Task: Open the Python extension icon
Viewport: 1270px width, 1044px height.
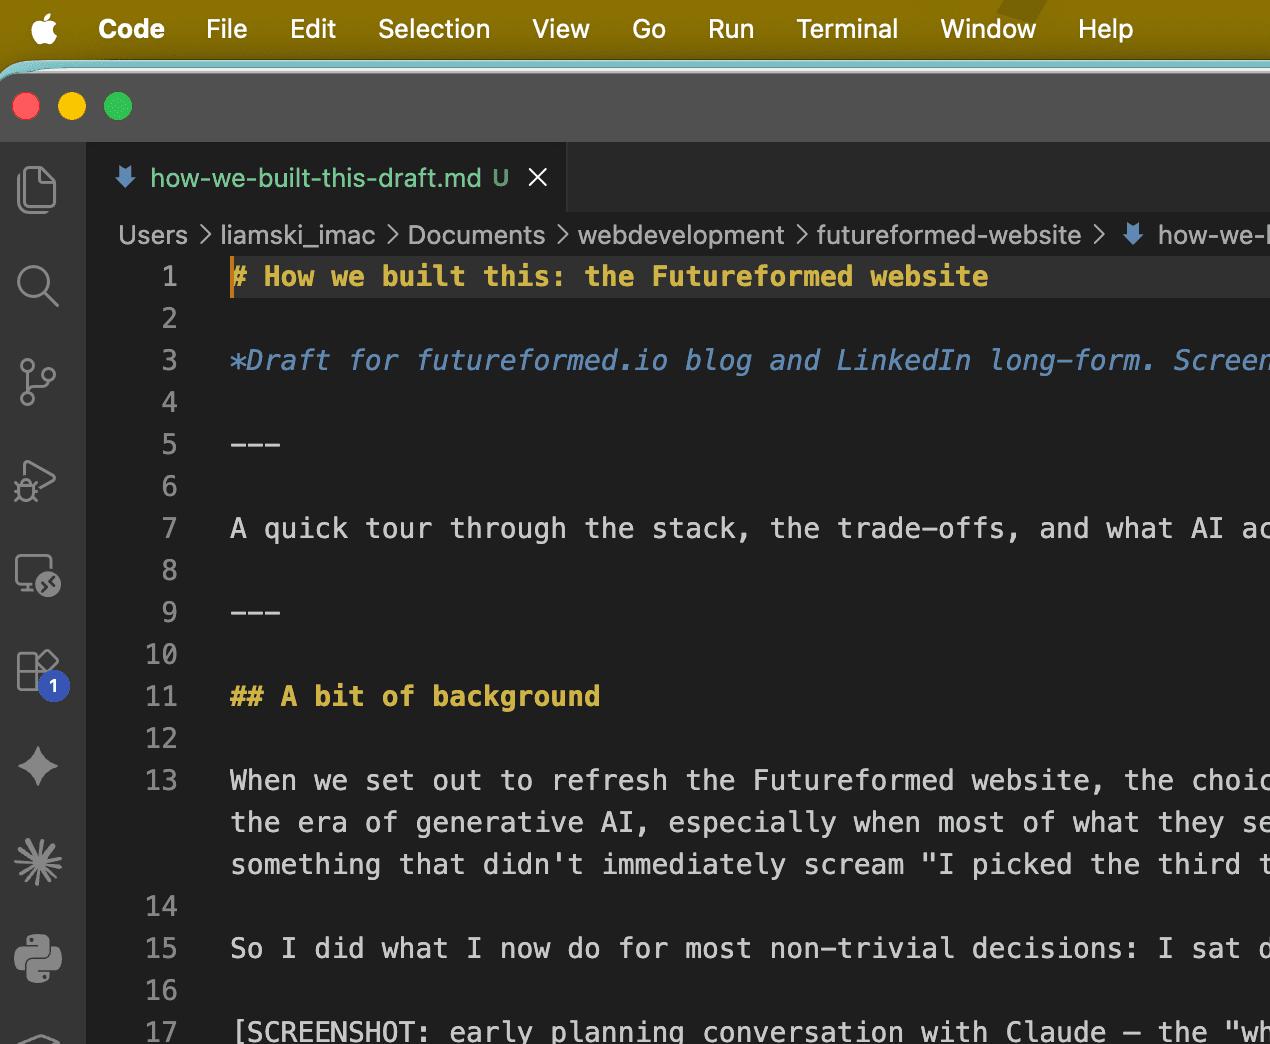Action: pyautogui.click(x=38, y=958)
